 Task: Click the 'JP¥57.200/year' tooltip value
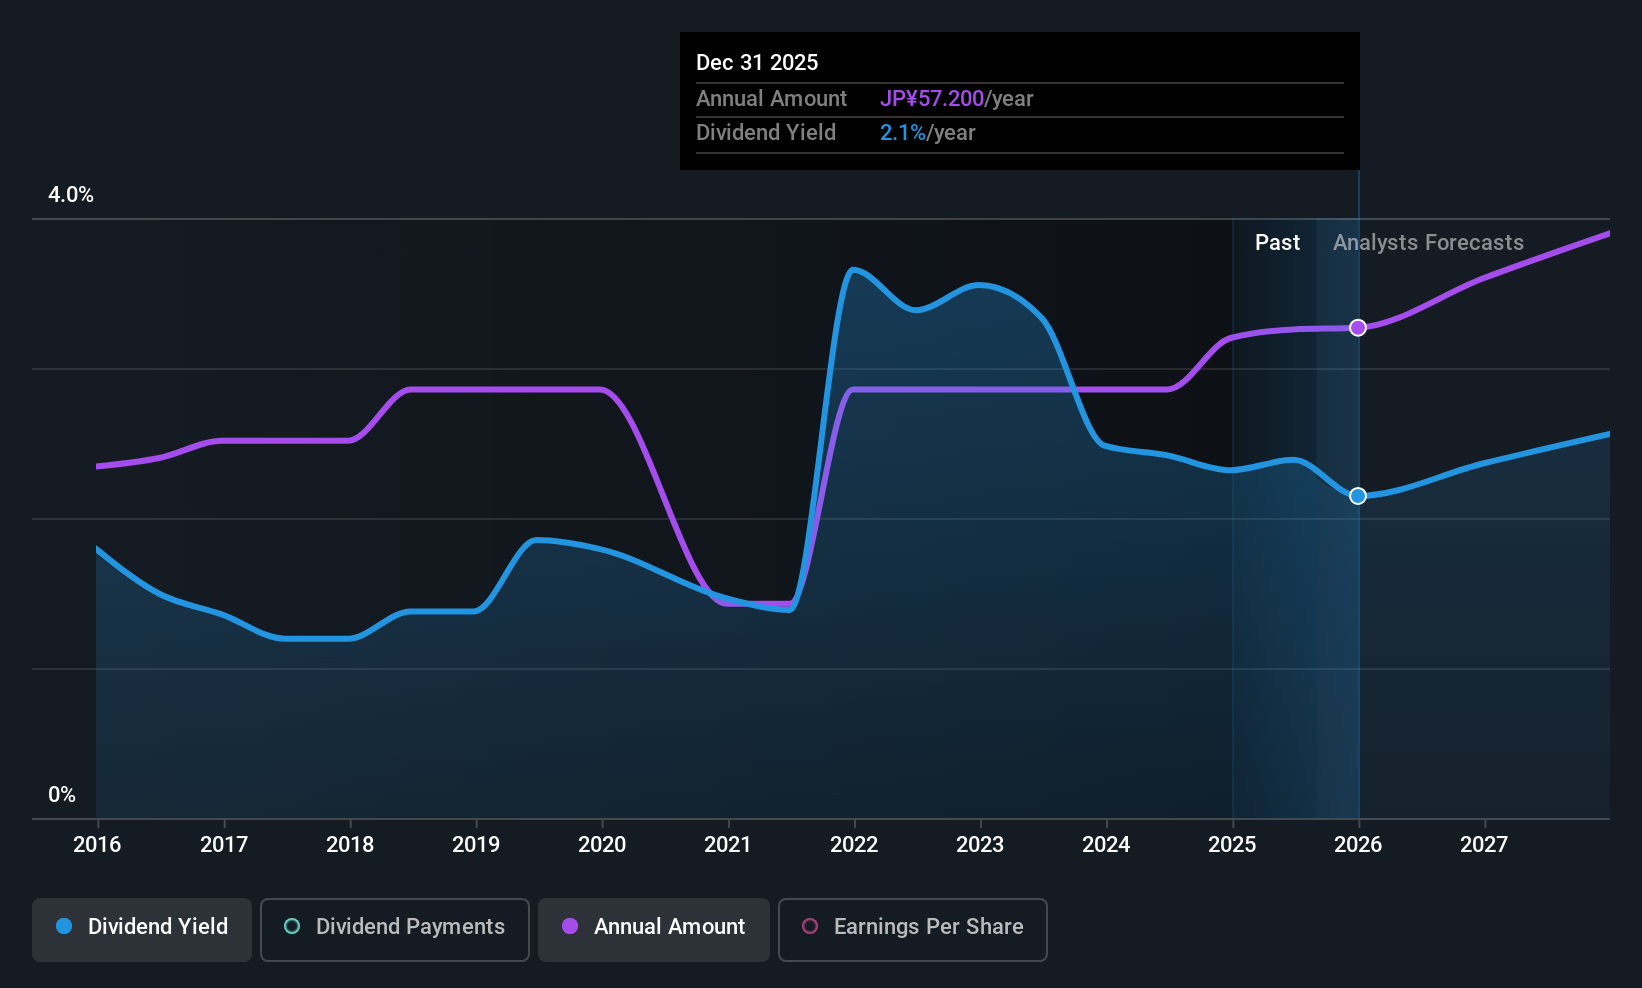point(956,99)
